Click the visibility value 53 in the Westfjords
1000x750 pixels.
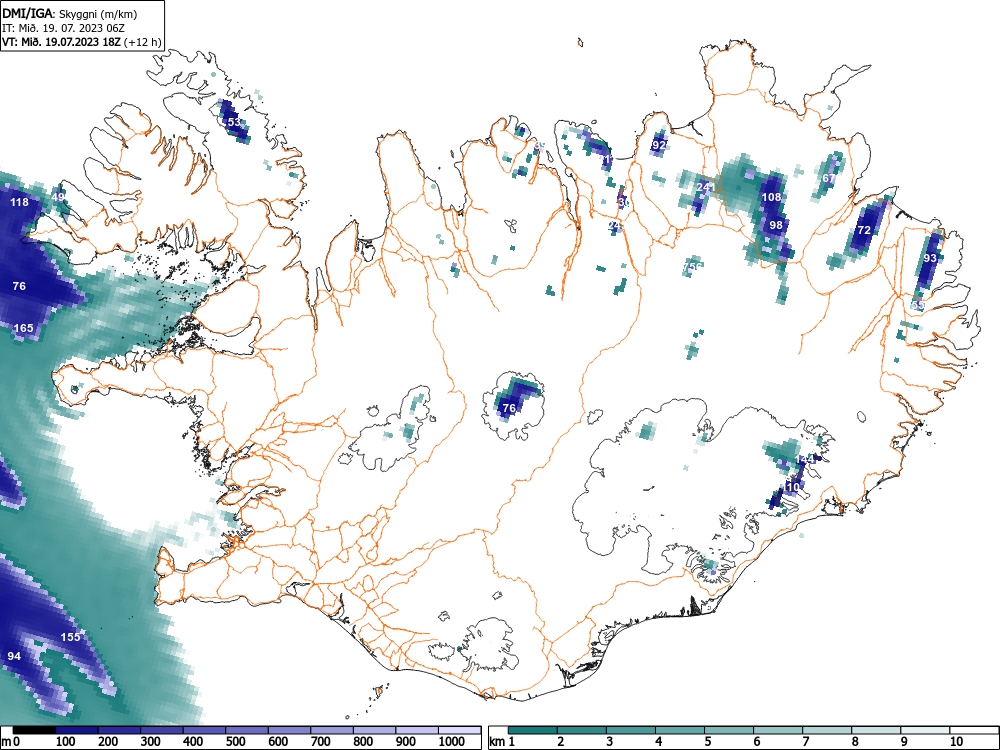pos(234,122)
